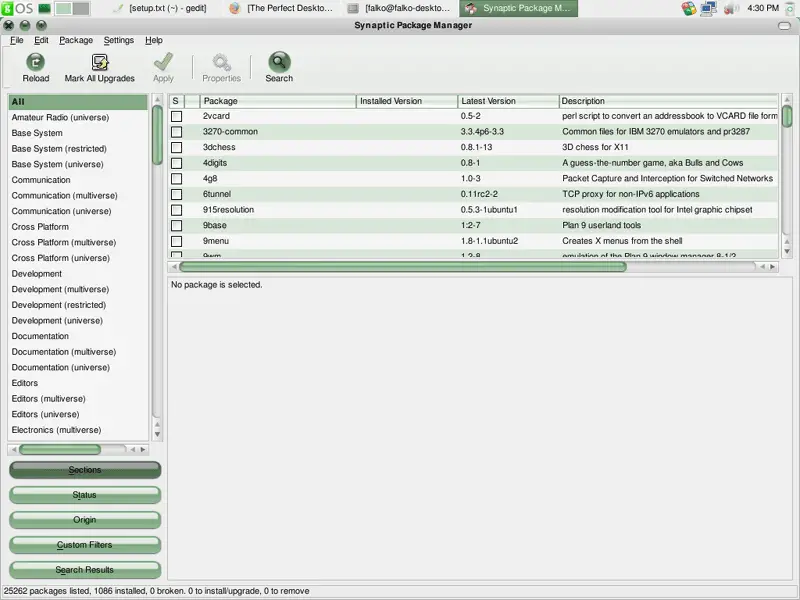Open the gOS logo menu
Image resolution: width=800 pixels, height=600 pixels.
point(17,8)
